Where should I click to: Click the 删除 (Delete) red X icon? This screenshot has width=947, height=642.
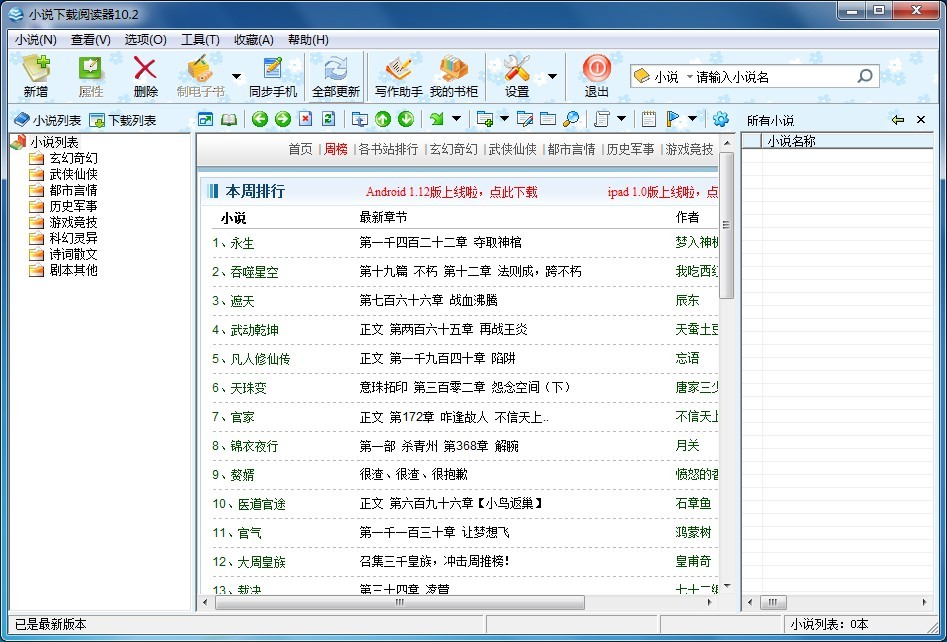(145, 76)
